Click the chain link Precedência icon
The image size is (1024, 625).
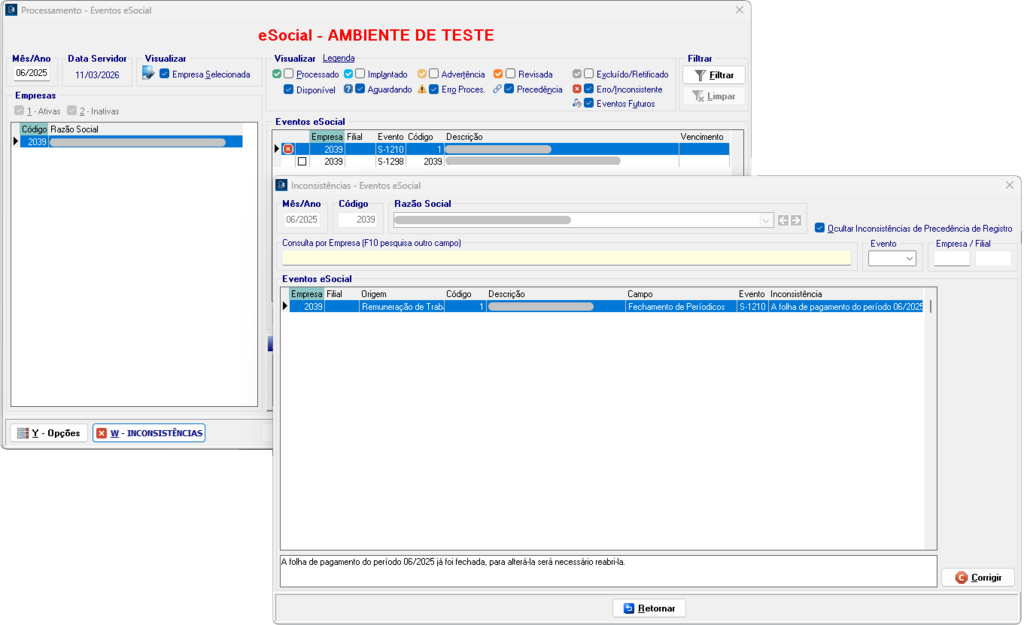click(497, 89)
